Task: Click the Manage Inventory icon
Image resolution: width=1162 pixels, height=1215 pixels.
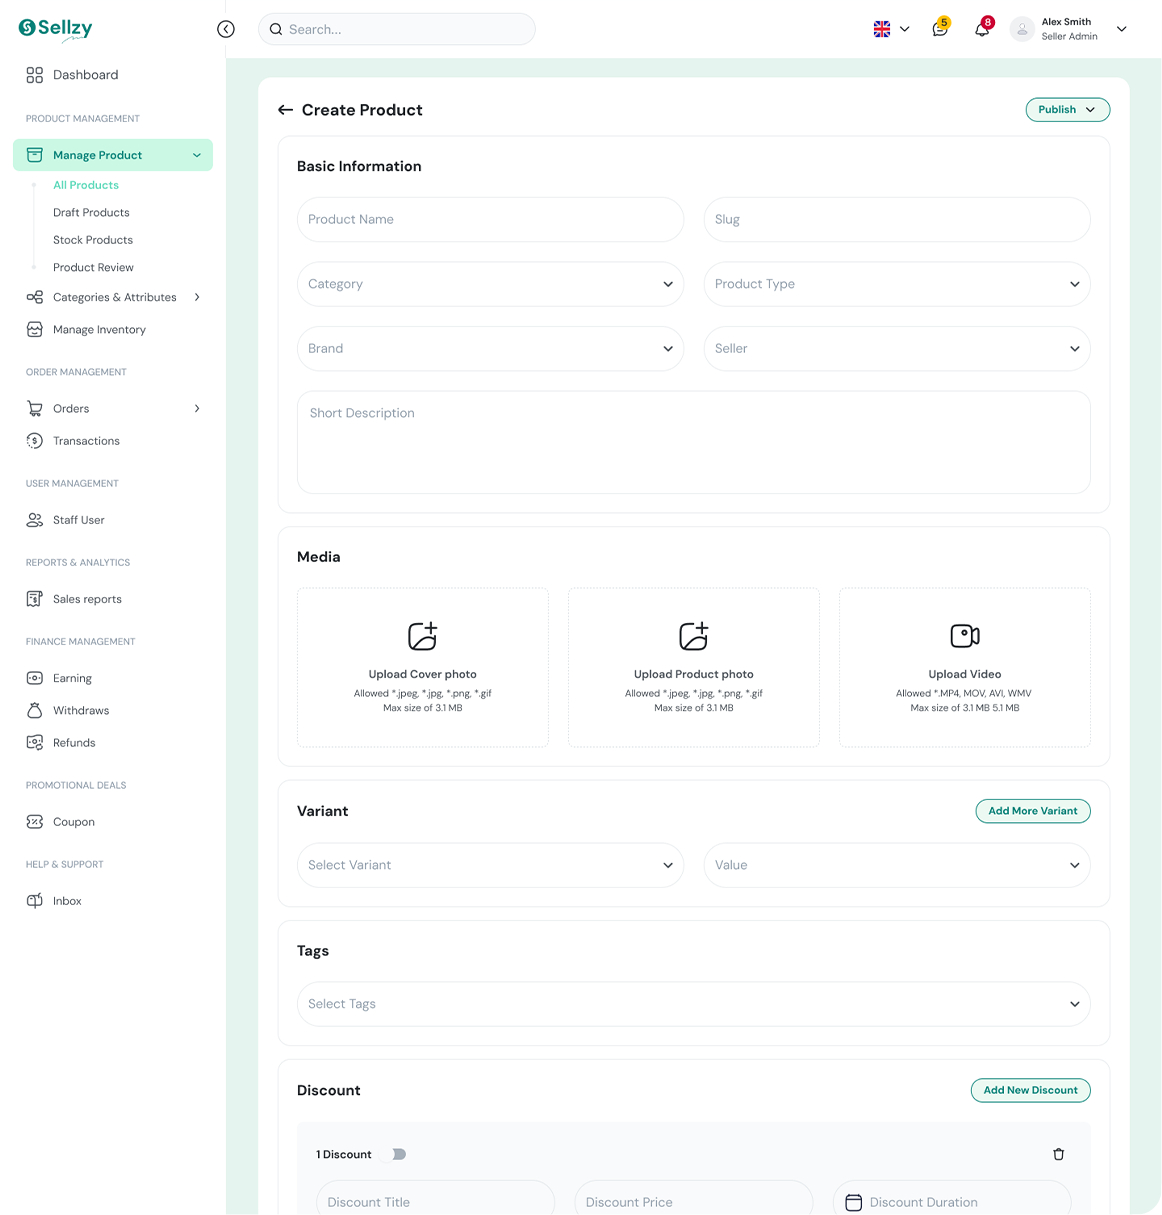Action: click(x=35, y=329)
